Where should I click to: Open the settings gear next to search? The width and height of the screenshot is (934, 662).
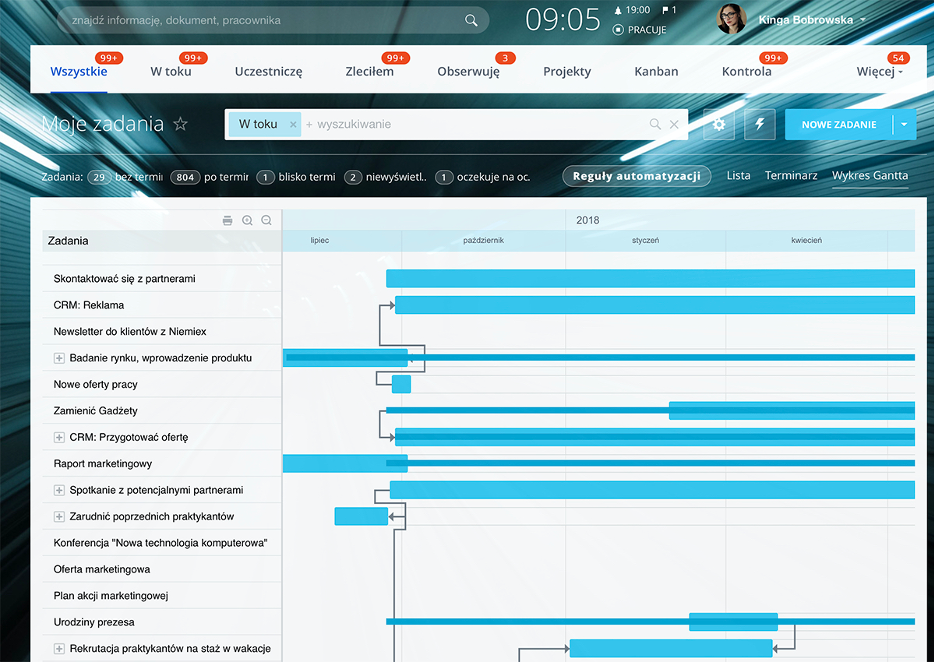pos(718,124)
